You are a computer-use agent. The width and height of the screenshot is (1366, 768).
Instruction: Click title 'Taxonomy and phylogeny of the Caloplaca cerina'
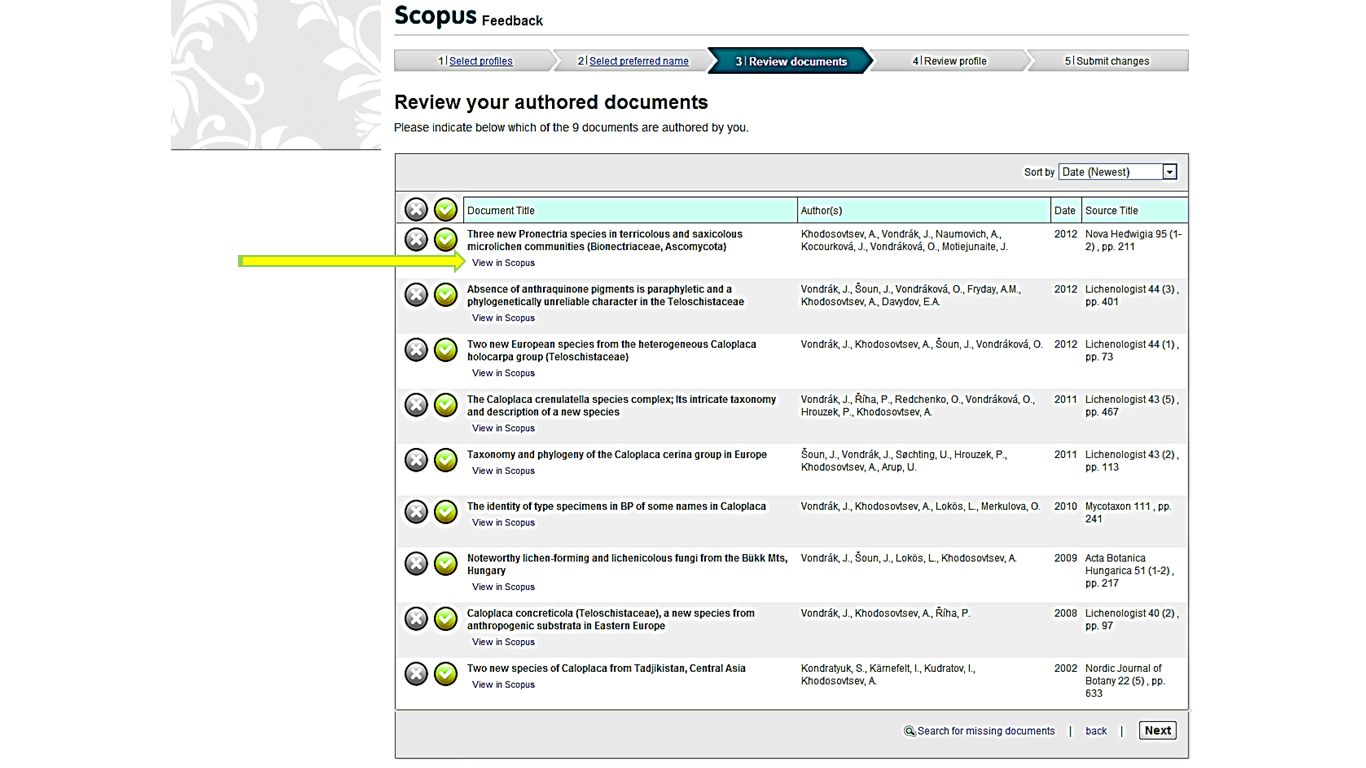click(617, 454)
